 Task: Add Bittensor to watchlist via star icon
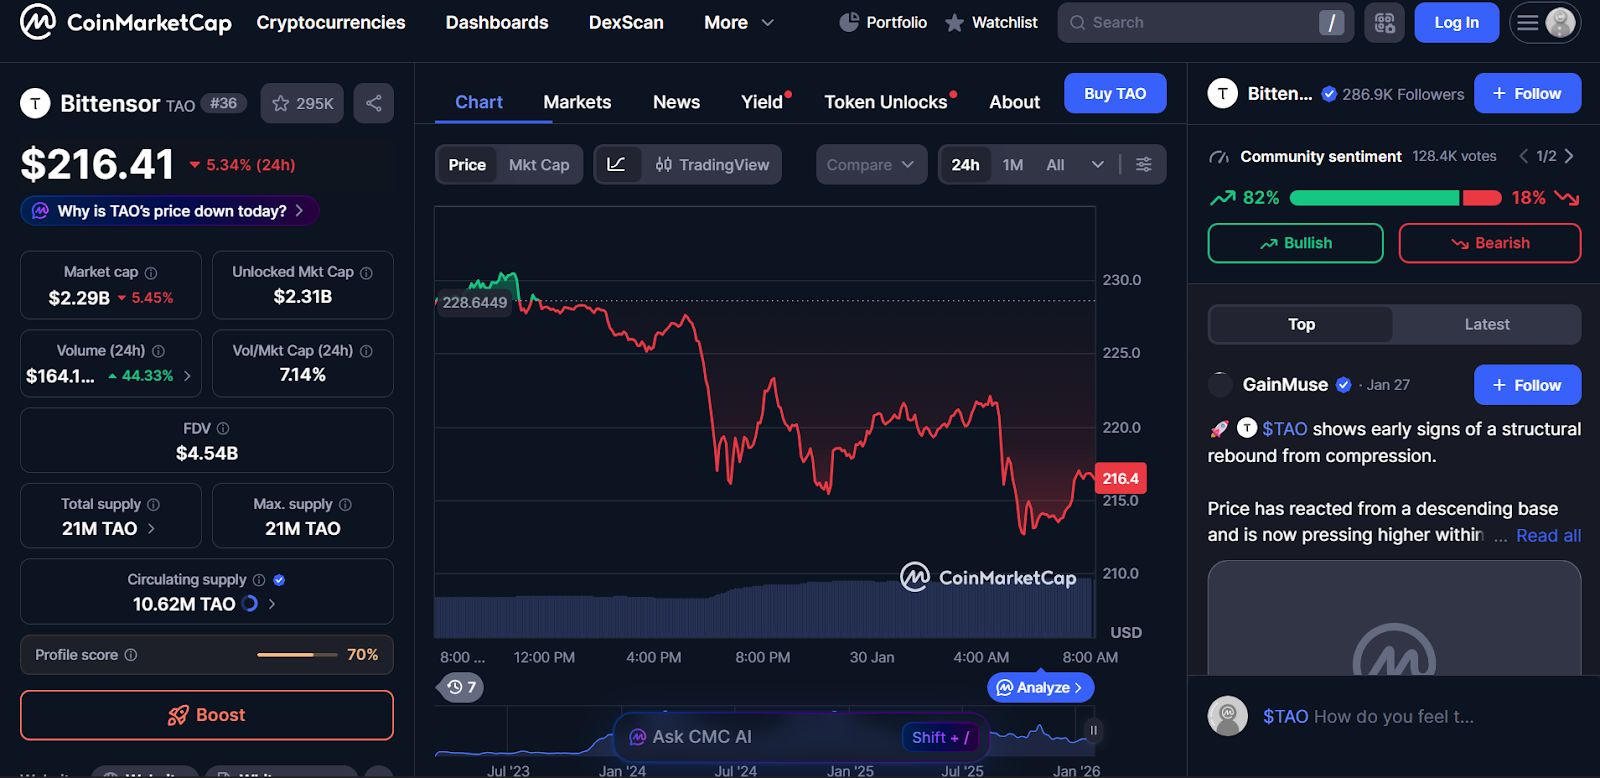coord(302,103)
